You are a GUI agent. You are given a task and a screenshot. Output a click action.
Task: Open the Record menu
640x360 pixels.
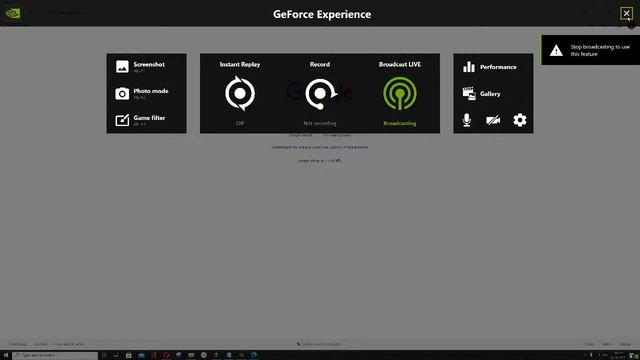tap(320, 93)
